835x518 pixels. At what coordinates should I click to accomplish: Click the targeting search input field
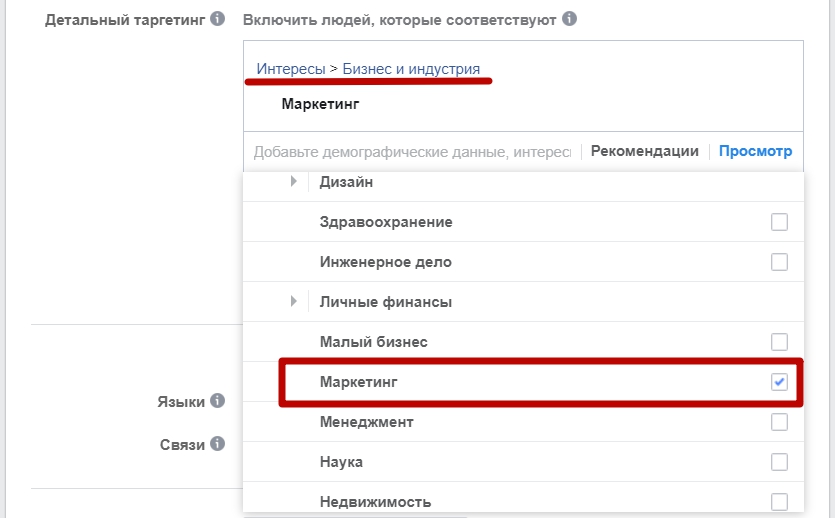click(x=412, y=152)
